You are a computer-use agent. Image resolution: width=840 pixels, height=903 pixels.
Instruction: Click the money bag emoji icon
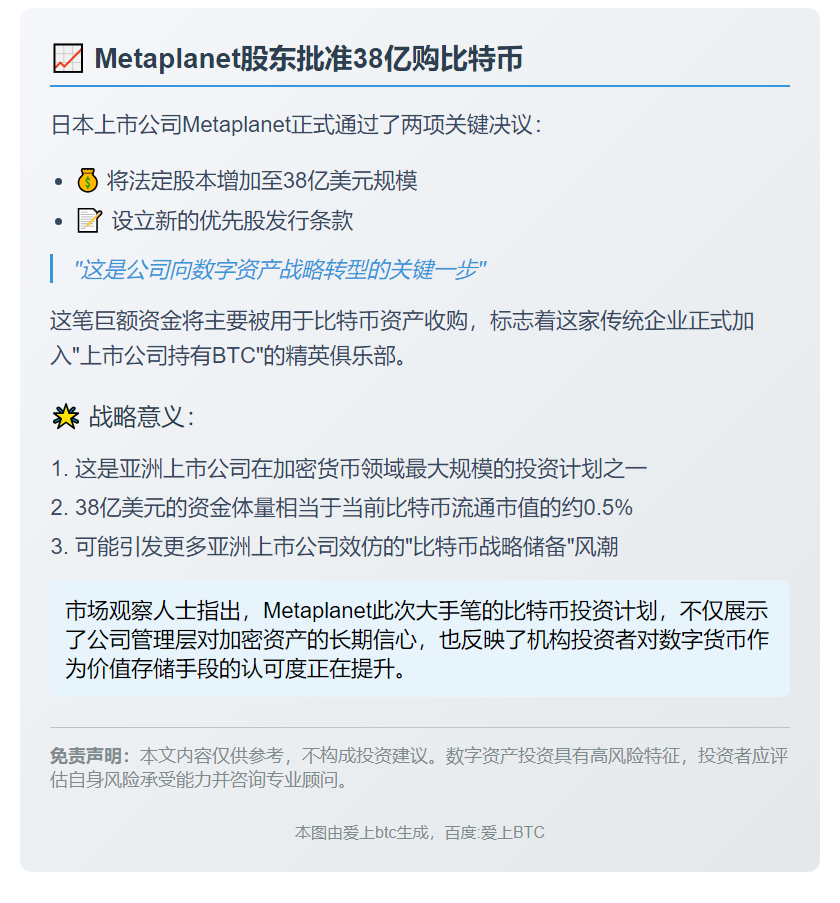[x=88, y=181]
